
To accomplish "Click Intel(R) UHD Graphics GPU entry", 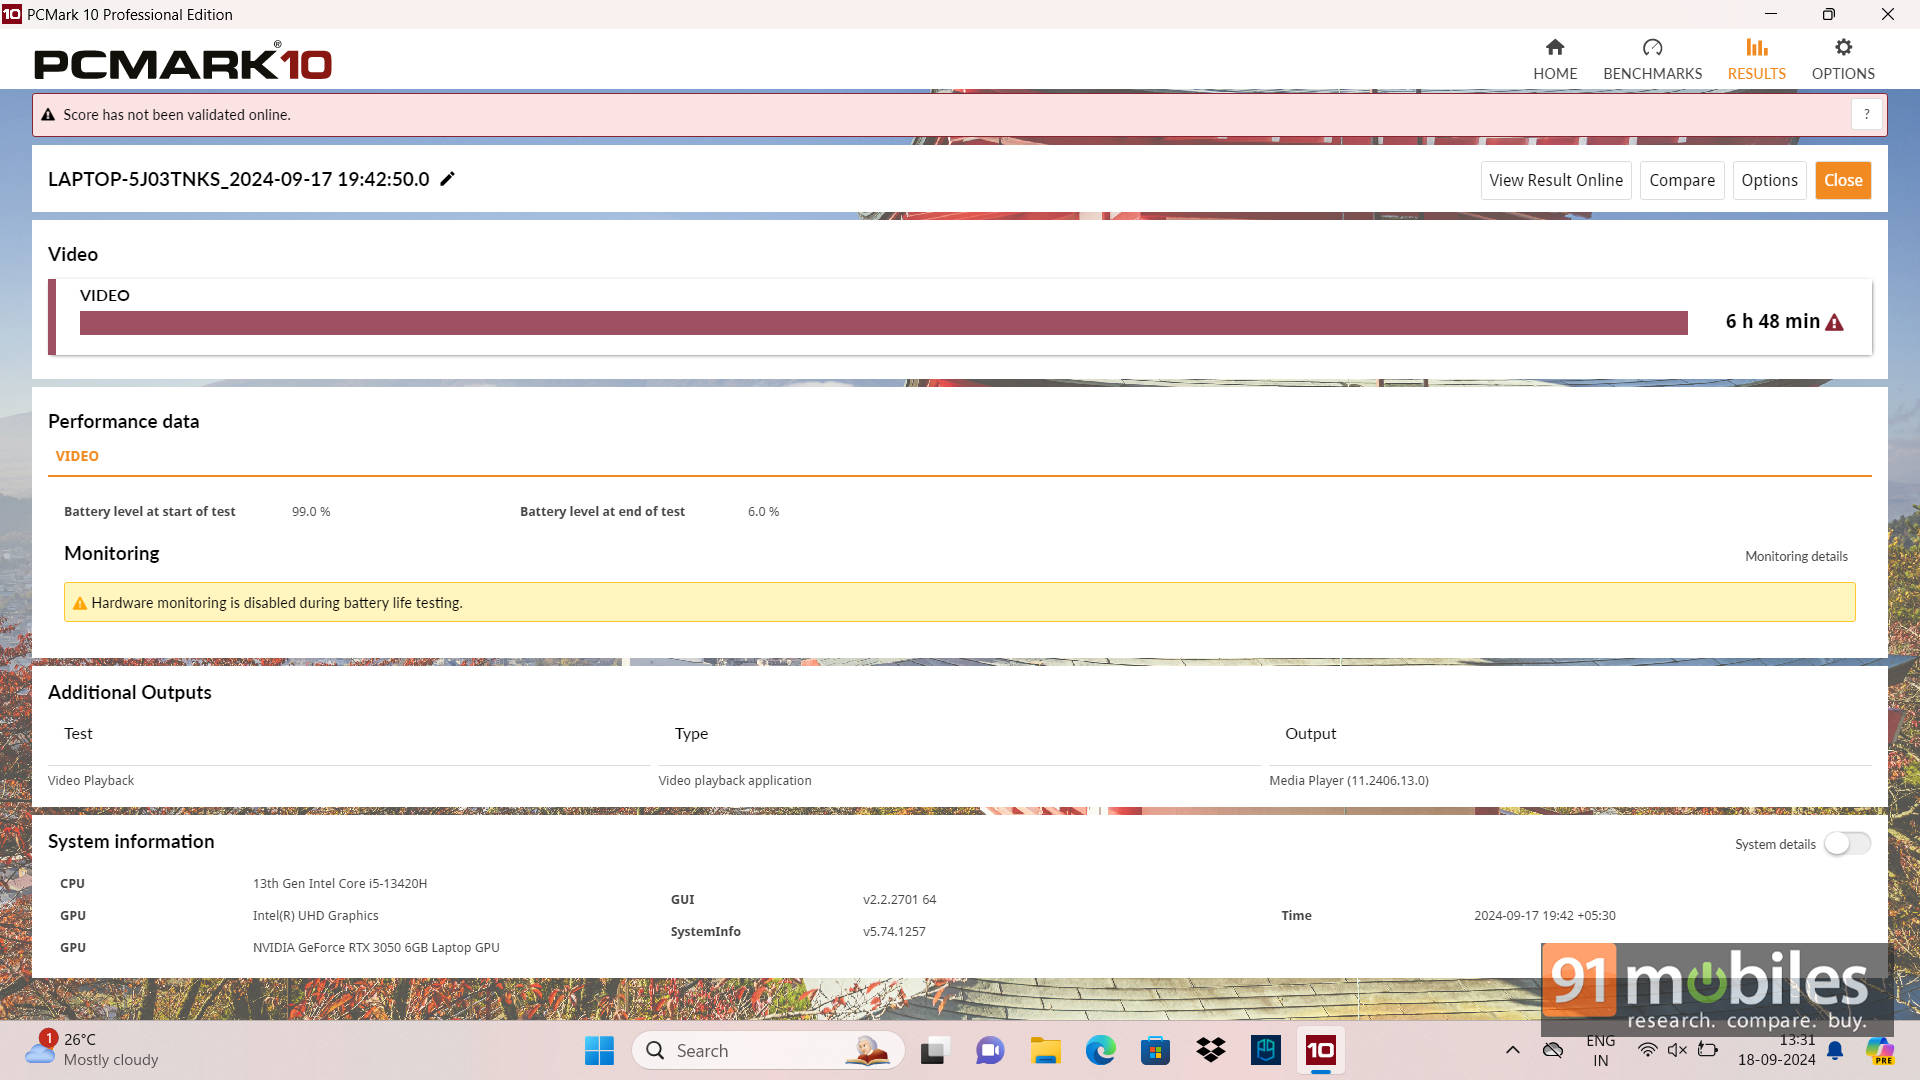I will click(x=316, y=915).
